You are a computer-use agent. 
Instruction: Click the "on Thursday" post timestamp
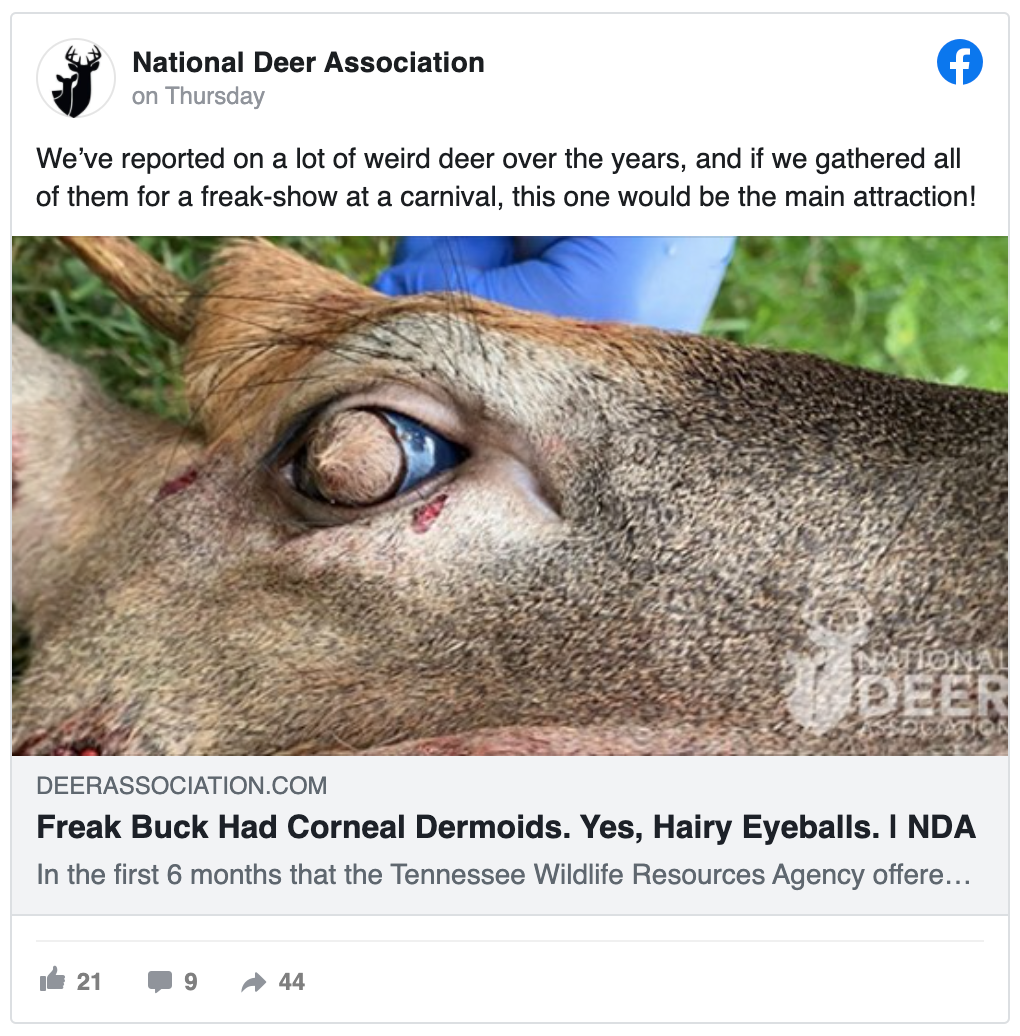click(x=198, y=97)
